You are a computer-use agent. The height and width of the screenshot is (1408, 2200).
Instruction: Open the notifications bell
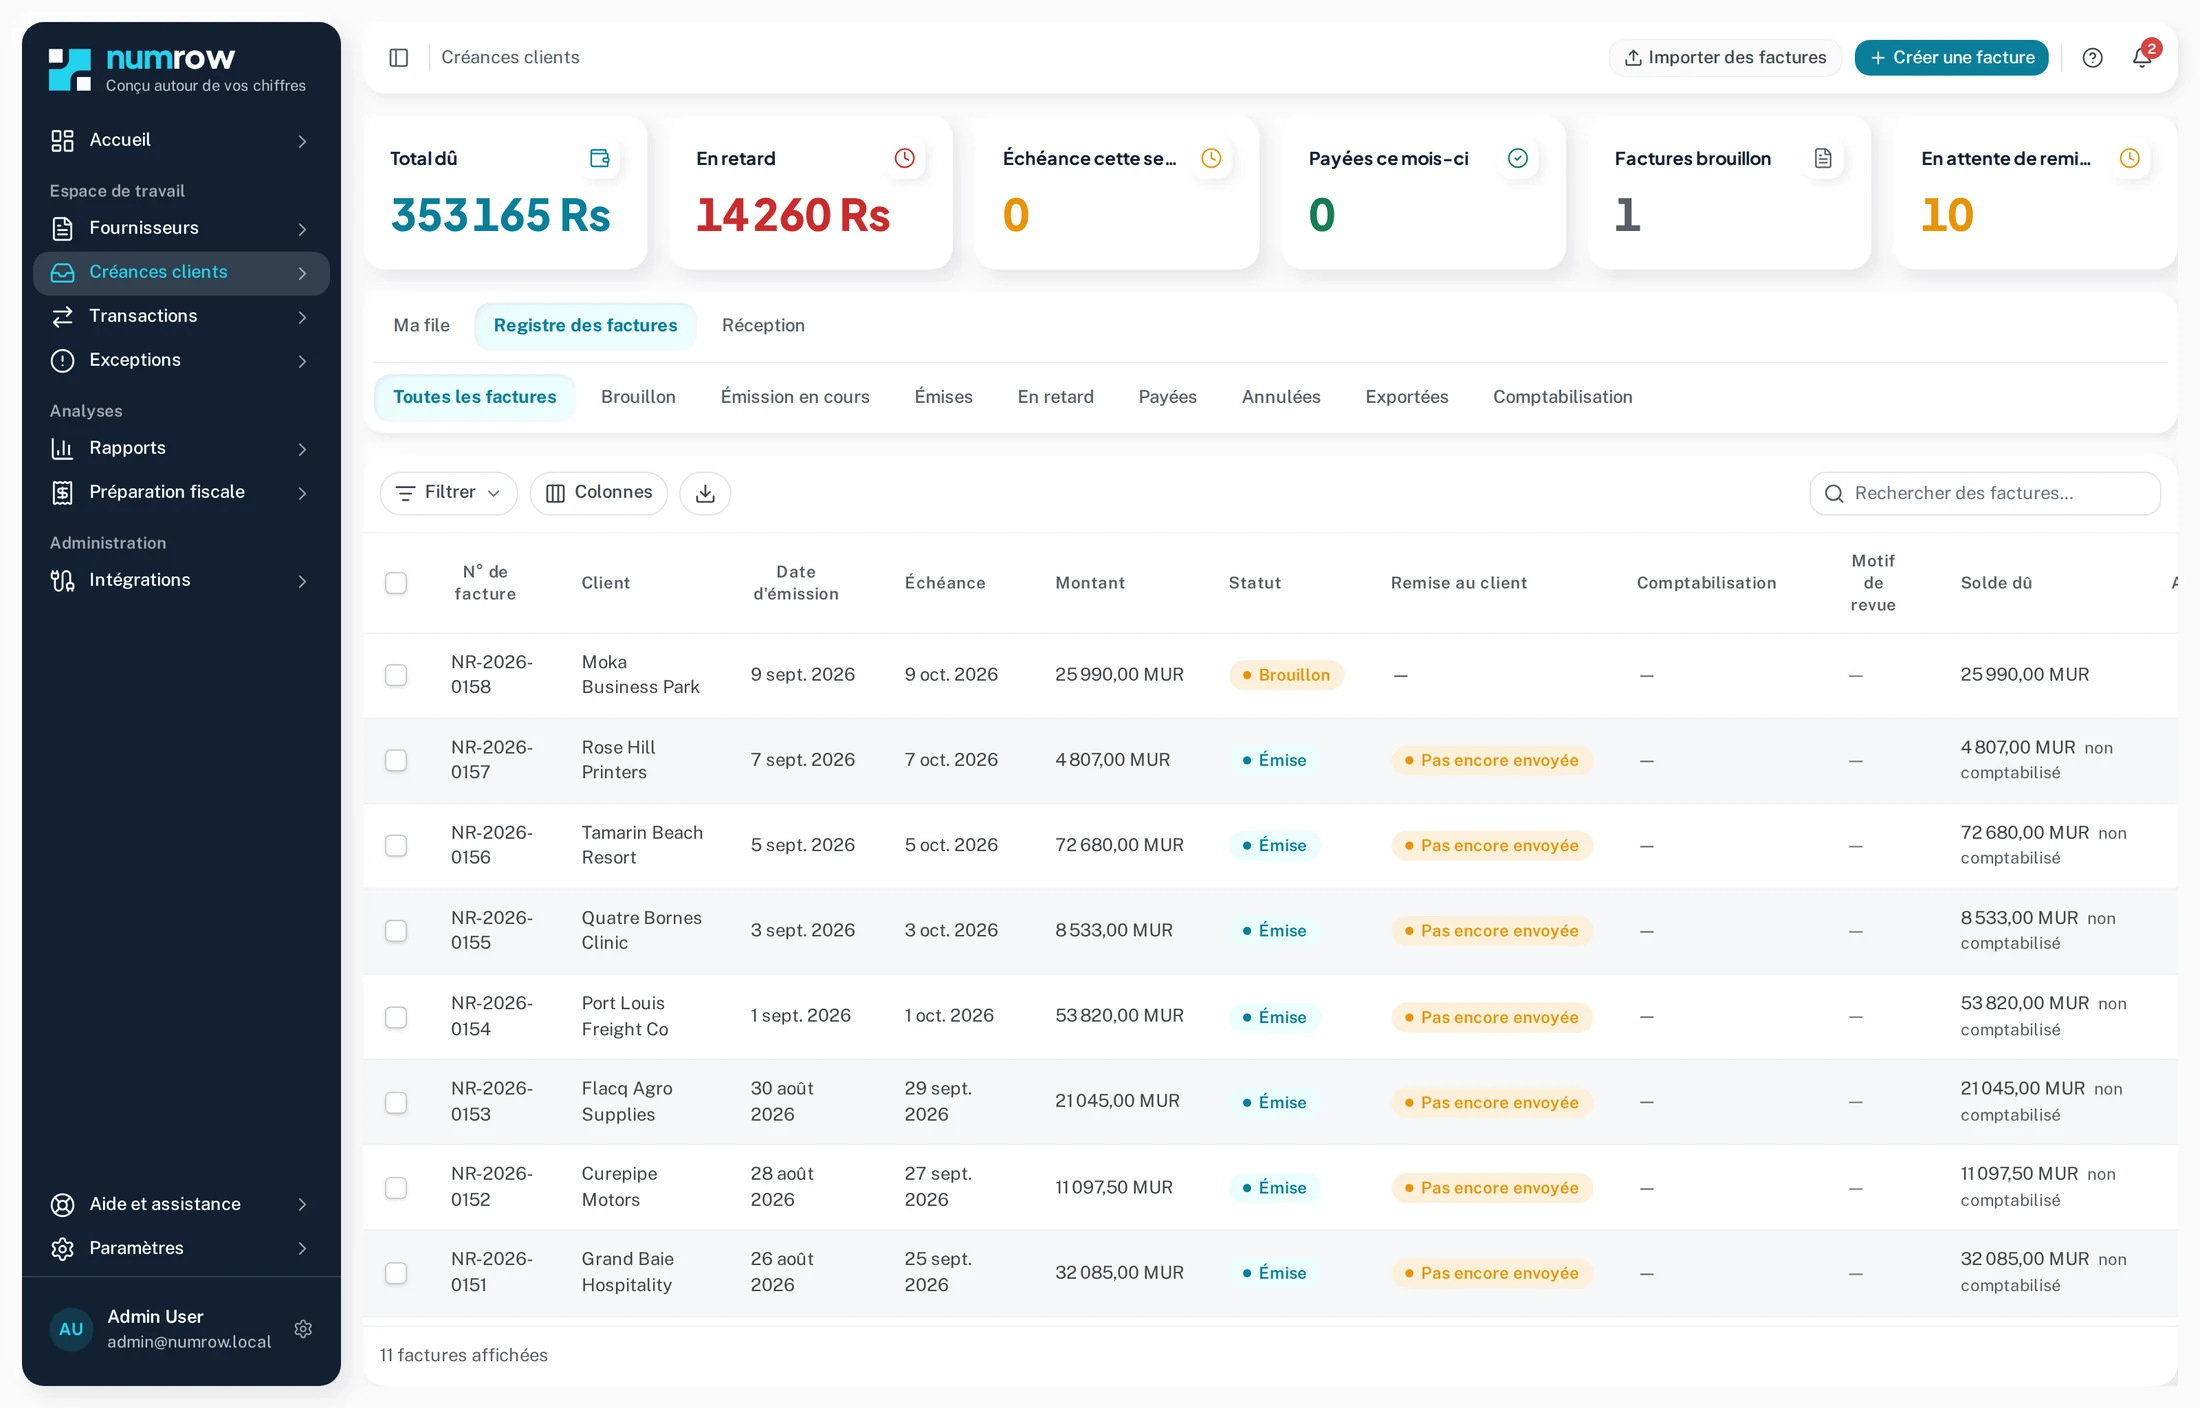click(2141, 58)
